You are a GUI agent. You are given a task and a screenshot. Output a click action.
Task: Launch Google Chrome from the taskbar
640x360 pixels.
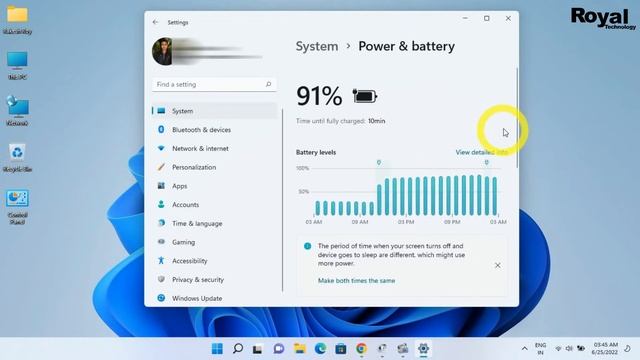click(361, 349)
